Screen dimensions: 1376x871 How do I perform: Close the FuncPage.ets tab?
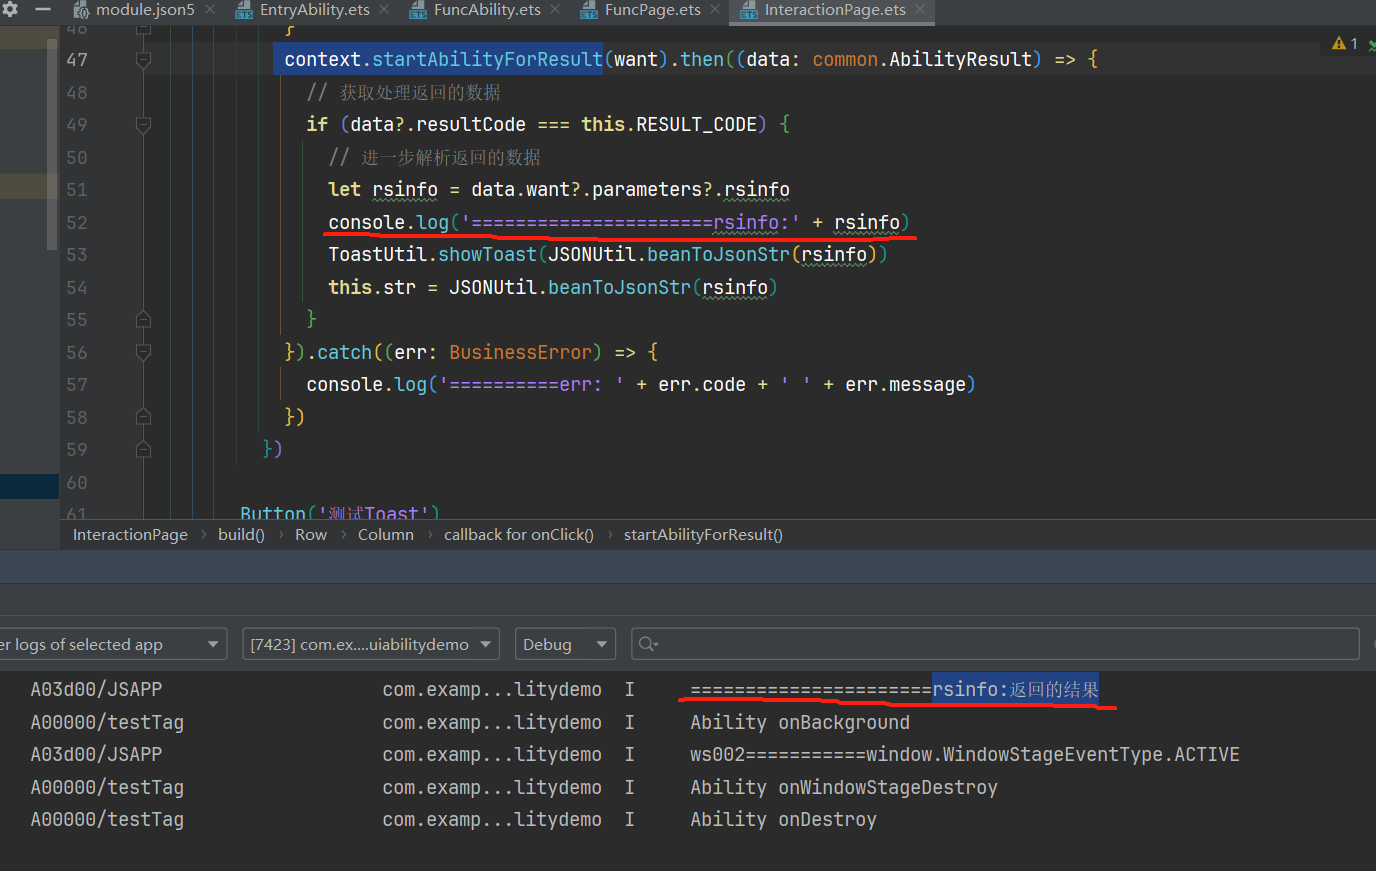(x=715, y=10)
